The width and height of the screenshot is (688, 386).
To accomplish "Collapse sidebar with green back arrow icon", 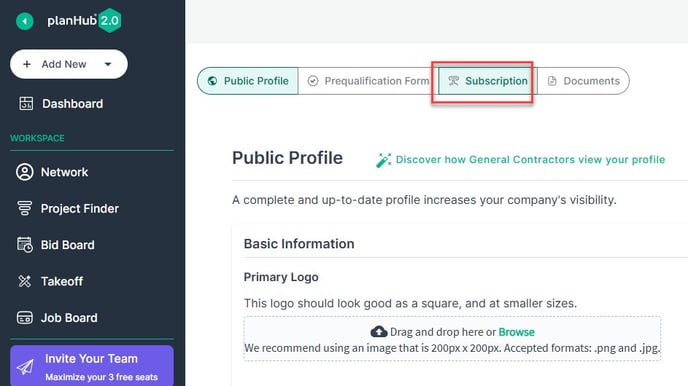I will (25, 21).
